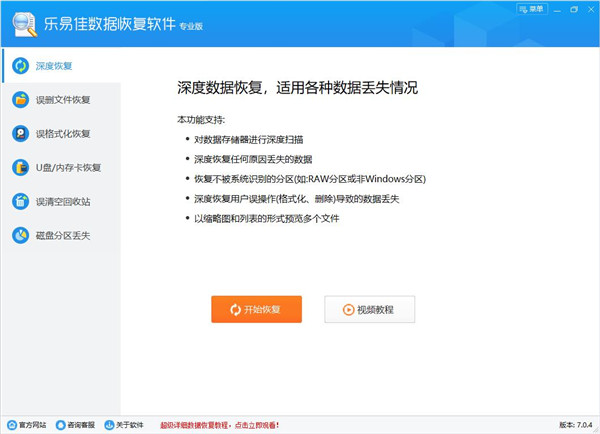Viewport: 600px width, 434px height.
Task: Click bullet about 格式化、删除 data loss
Action: pos(297,199)
